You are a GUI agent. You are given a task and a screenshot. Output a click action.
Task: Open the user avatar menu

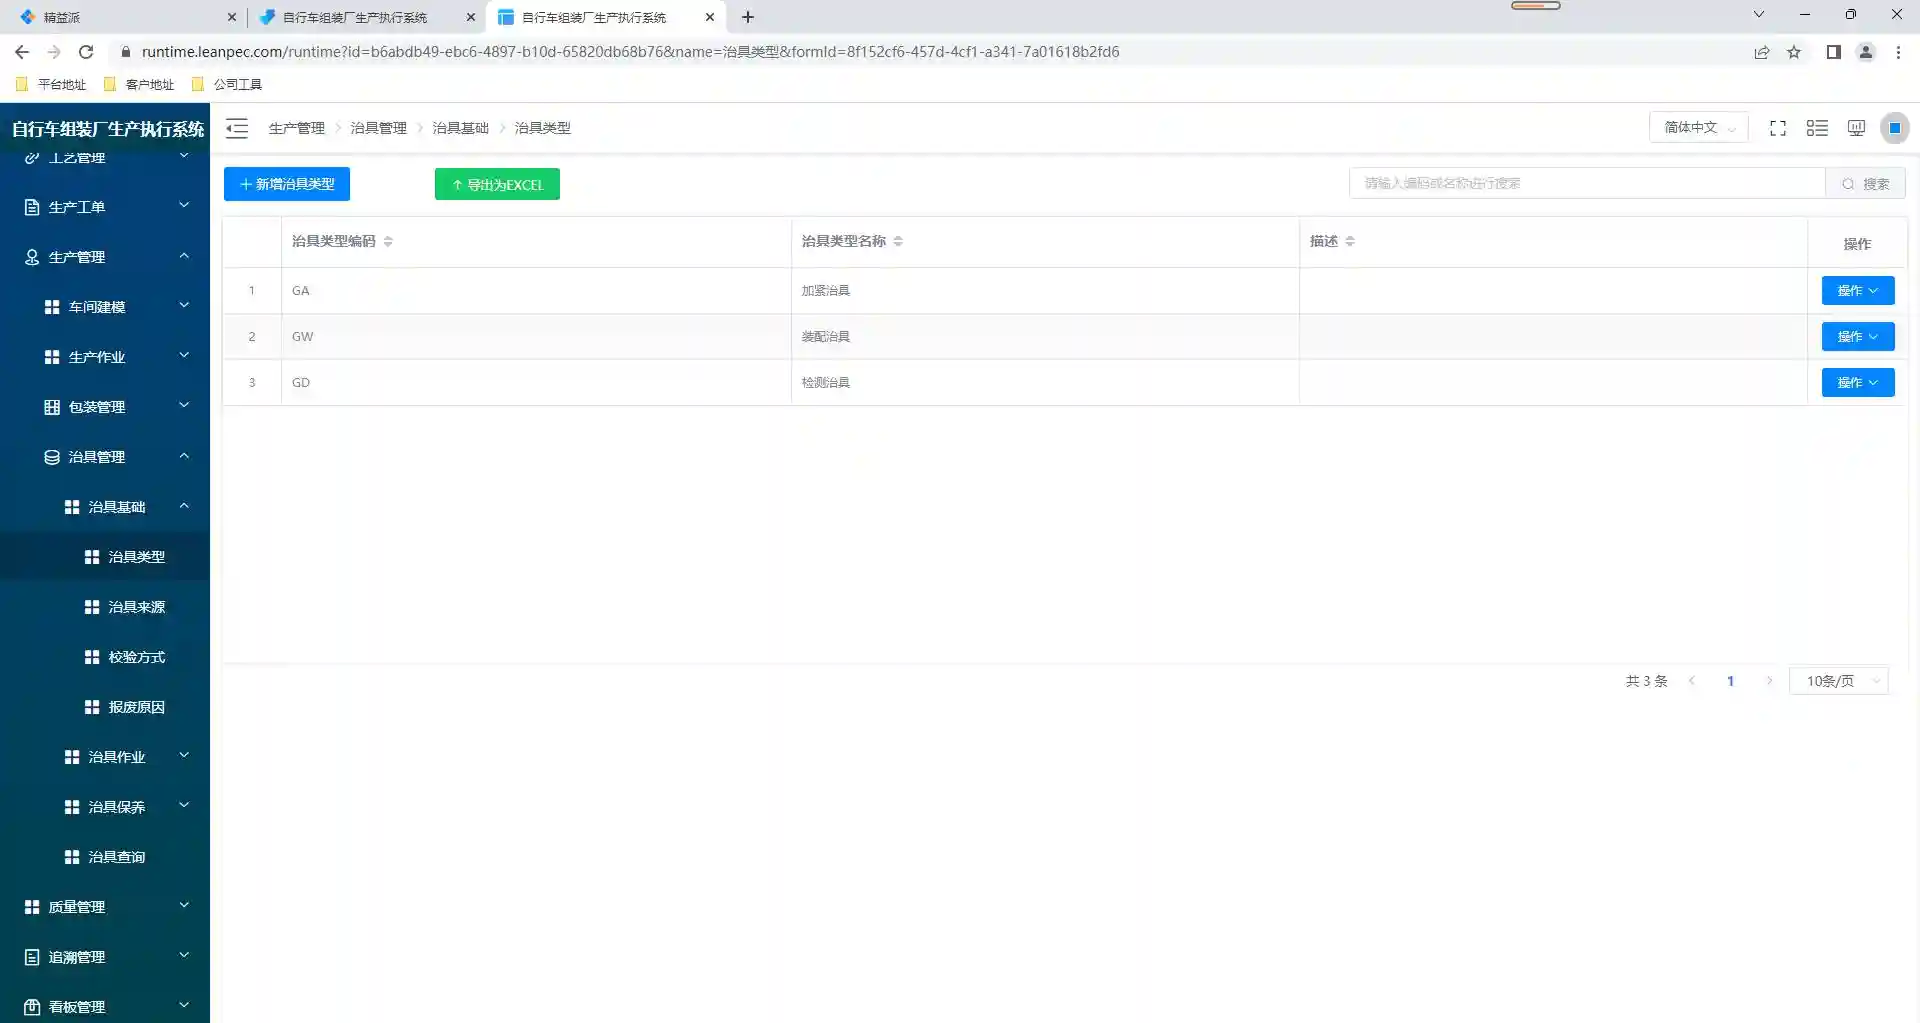click(x=1894, y=128)
